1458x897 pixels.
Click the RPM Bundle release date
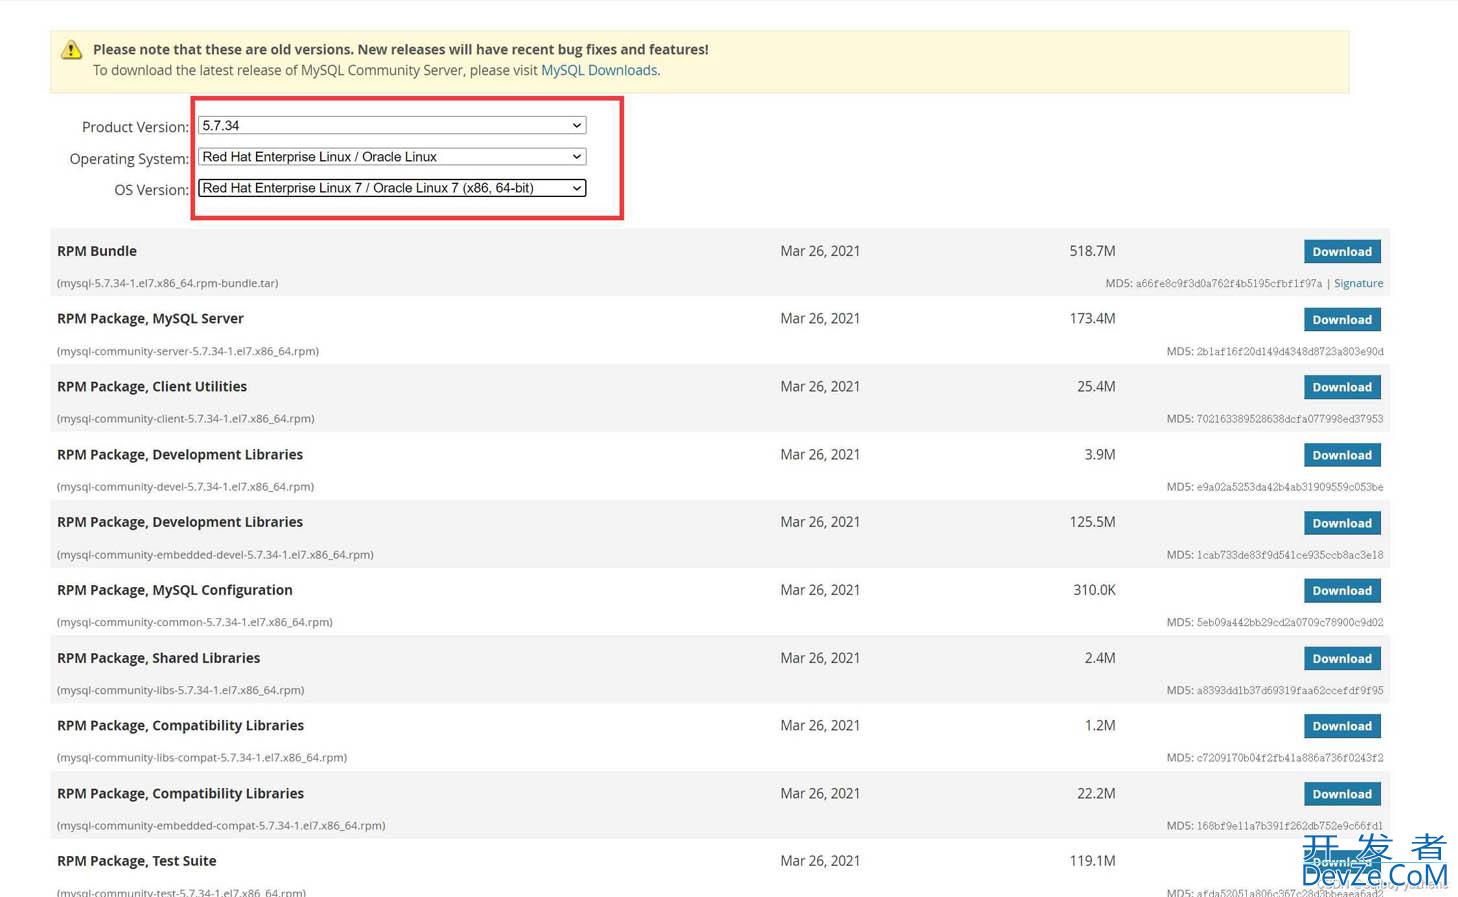pos(820,251)
